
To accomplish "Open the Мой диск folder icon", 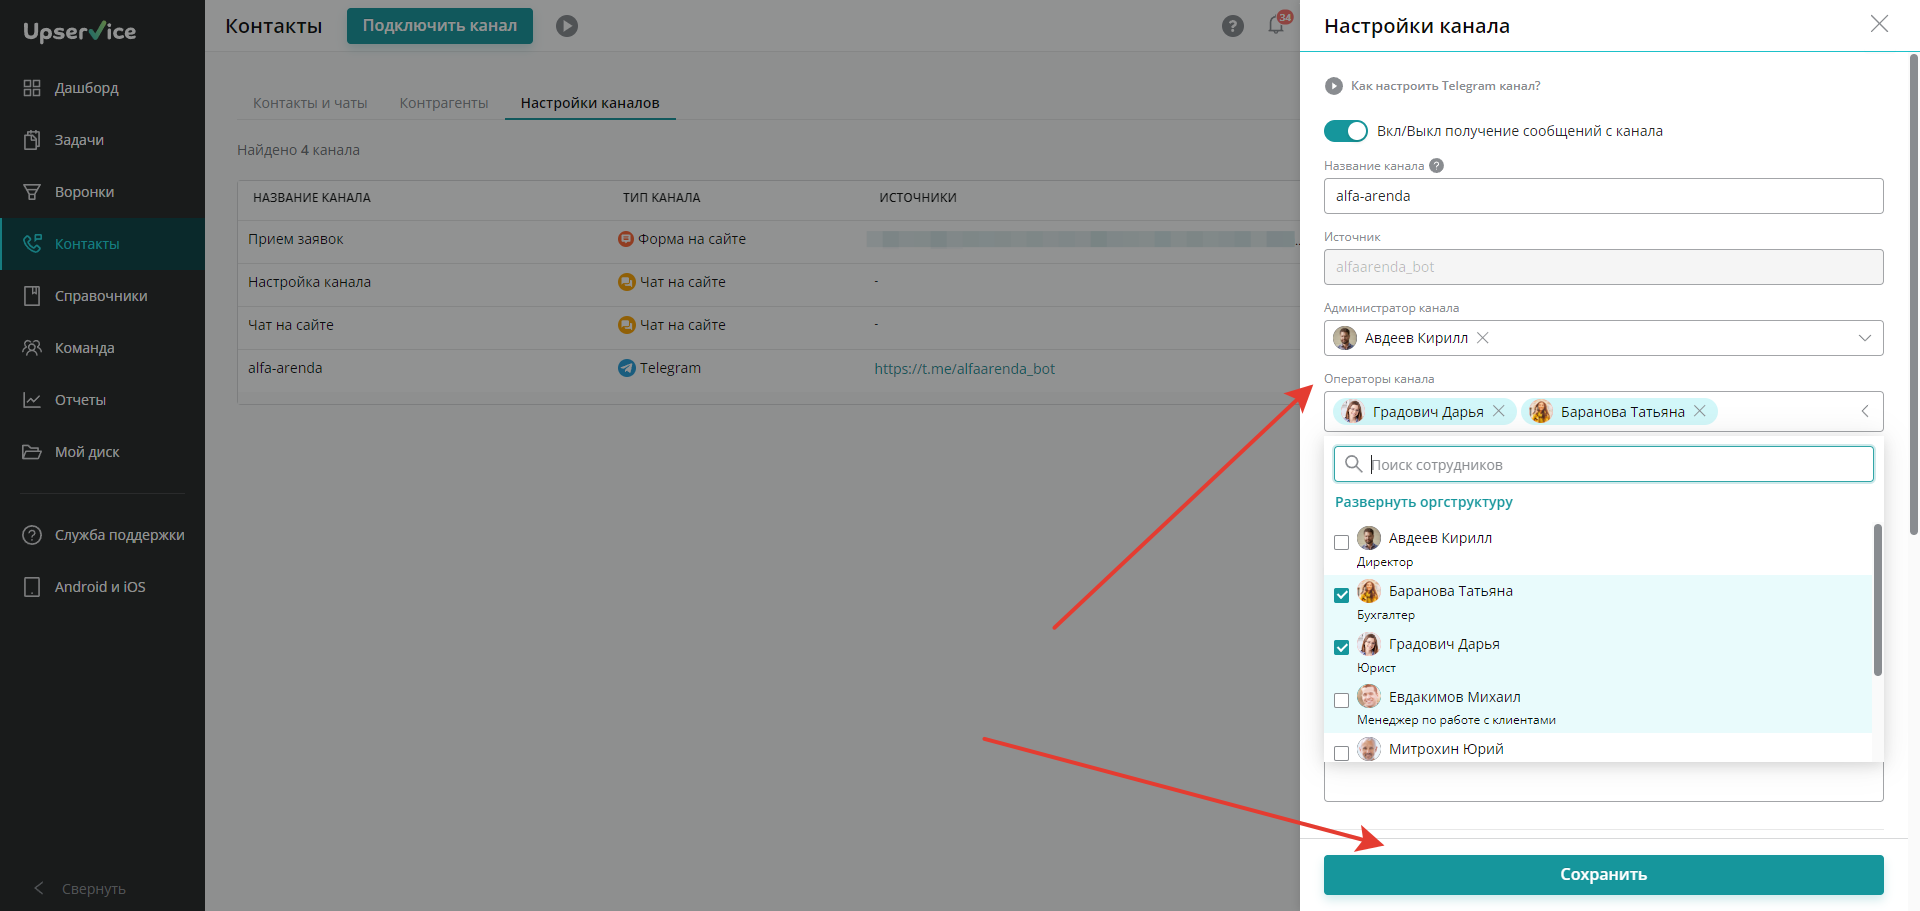I will pos(32,452).
